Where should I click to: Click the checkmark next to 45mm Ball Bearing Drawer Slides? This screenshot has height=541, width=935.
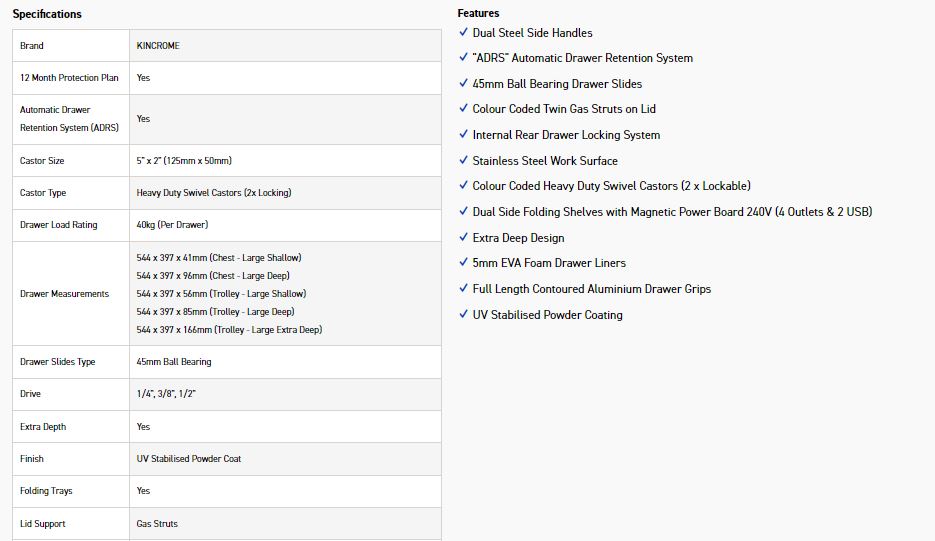463,83
